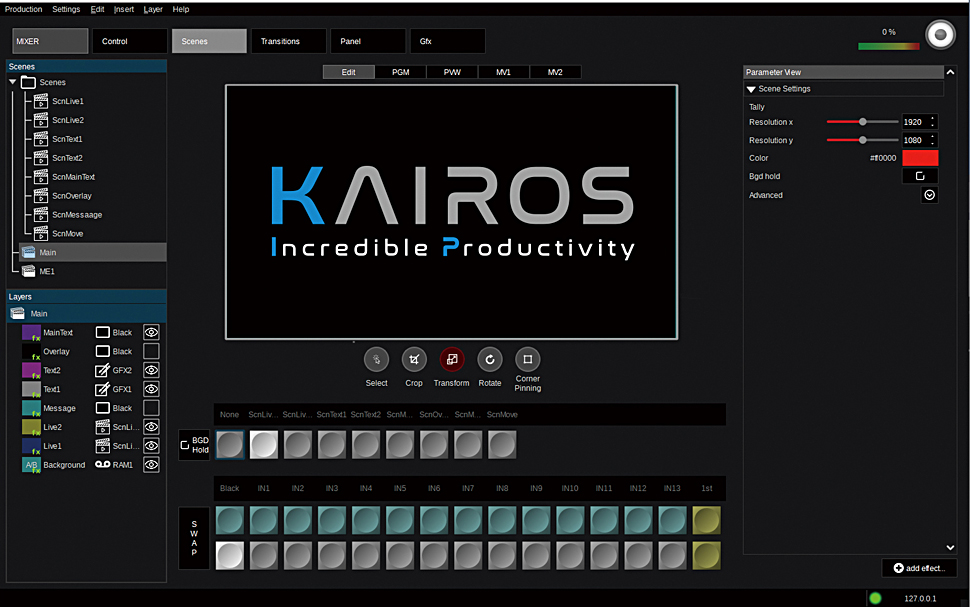970x607 pixels.
Task: Increase or decrease Resolution x with stepper
Action: tap(932, 122)
